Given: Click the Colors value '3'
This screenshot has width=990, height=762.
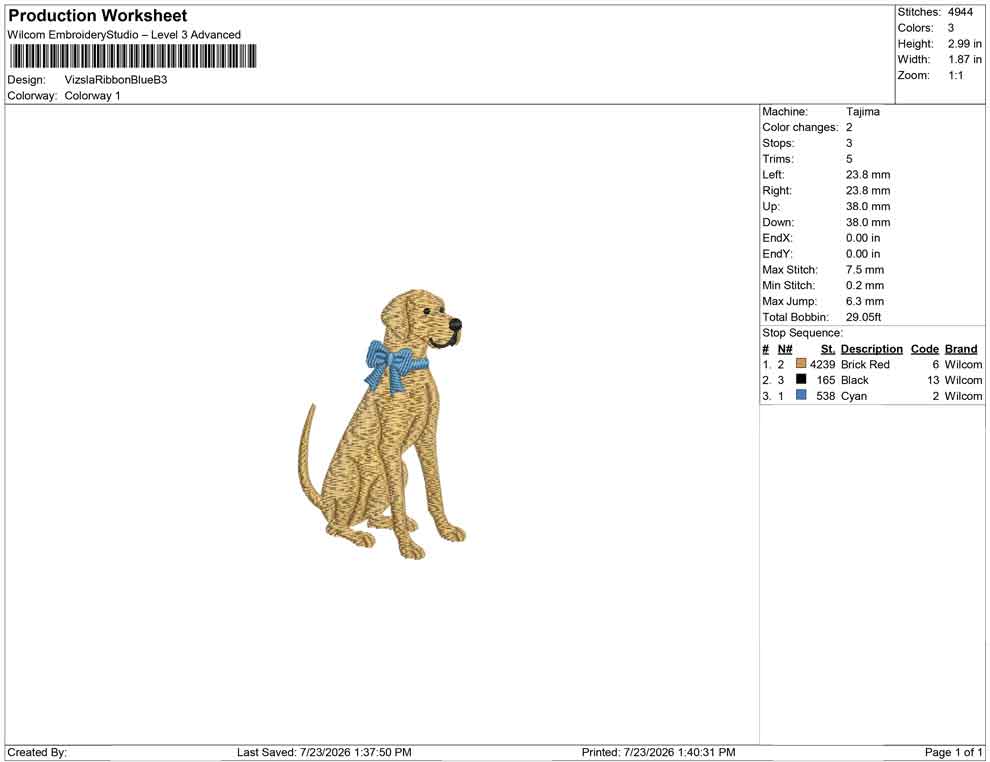Looking at the screenshot, I should 951,28.
